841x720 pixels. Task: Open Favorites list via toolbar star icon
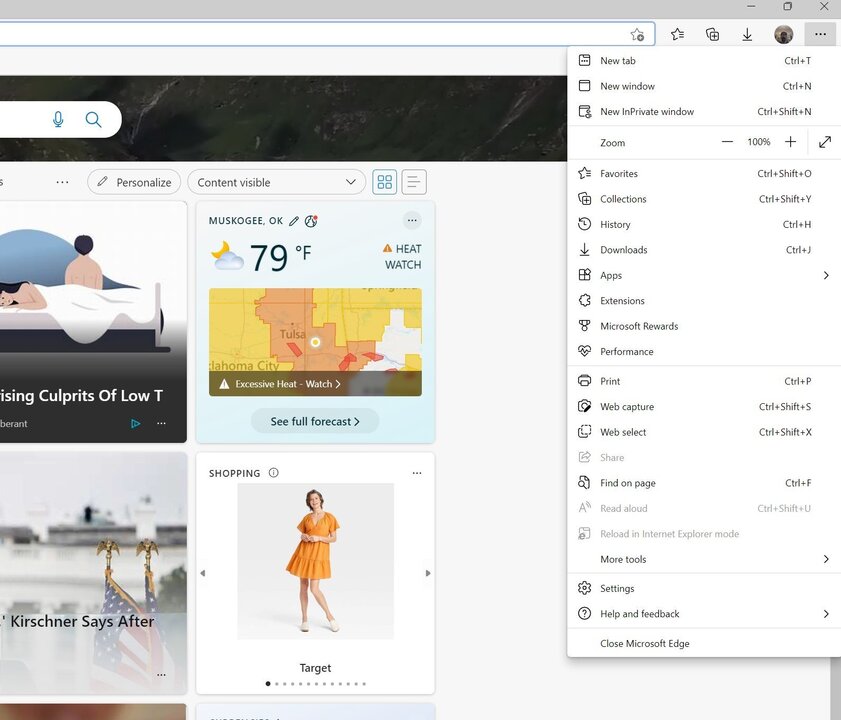(x=677, y=33)
